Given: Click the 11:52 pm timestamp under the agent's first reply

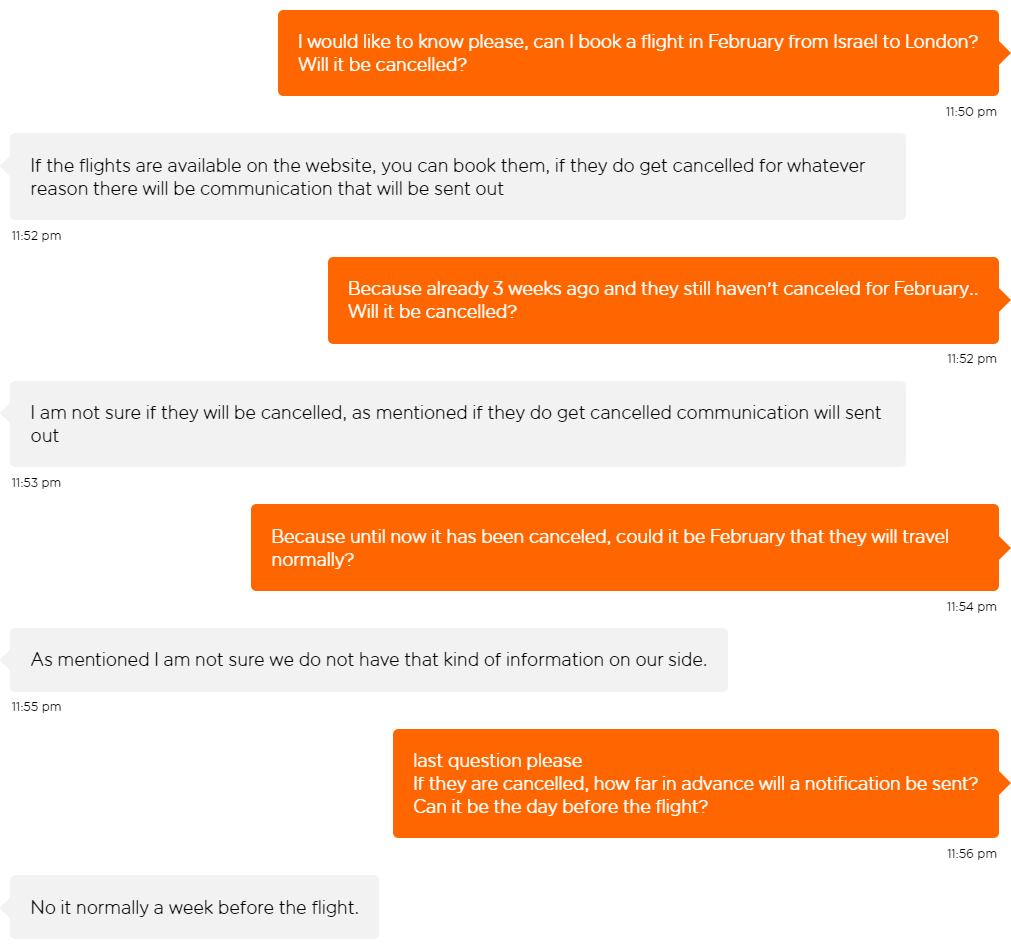Looking at the screenshot, I should [36, 236].
